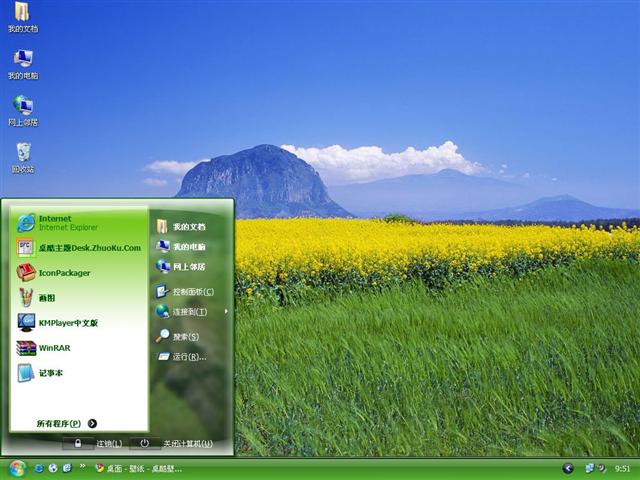Image resolution: width=640 pixels, height=480 pixels.
Task: Open the 我的文档 desktop icon
Action: [22, 17]
